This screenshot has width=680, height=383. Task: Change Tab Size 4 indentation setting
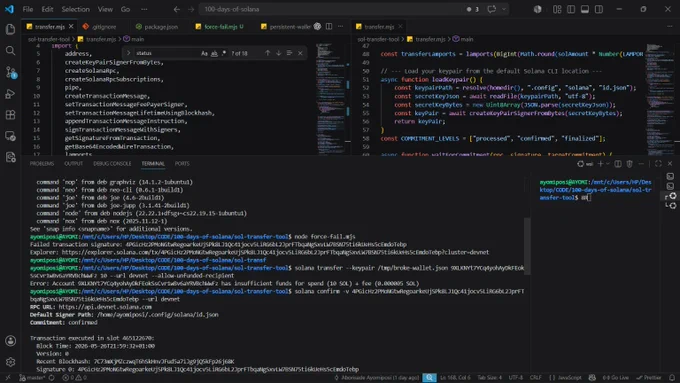tap(489, 377)
